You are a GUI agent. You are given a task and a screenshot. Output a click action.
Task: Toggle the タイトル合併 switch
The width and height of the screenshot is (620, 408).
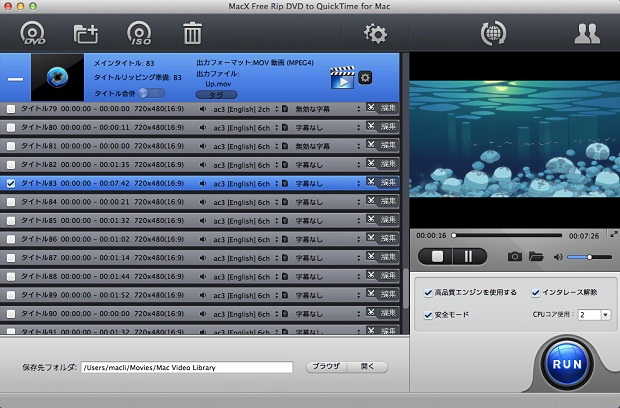(151, 93)
